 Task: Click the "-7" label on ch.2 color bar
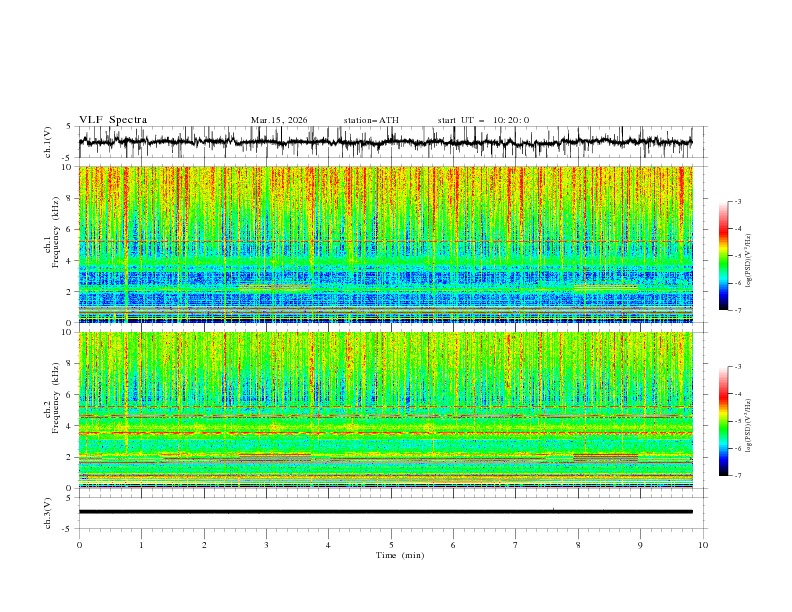(x=738, y=476)
